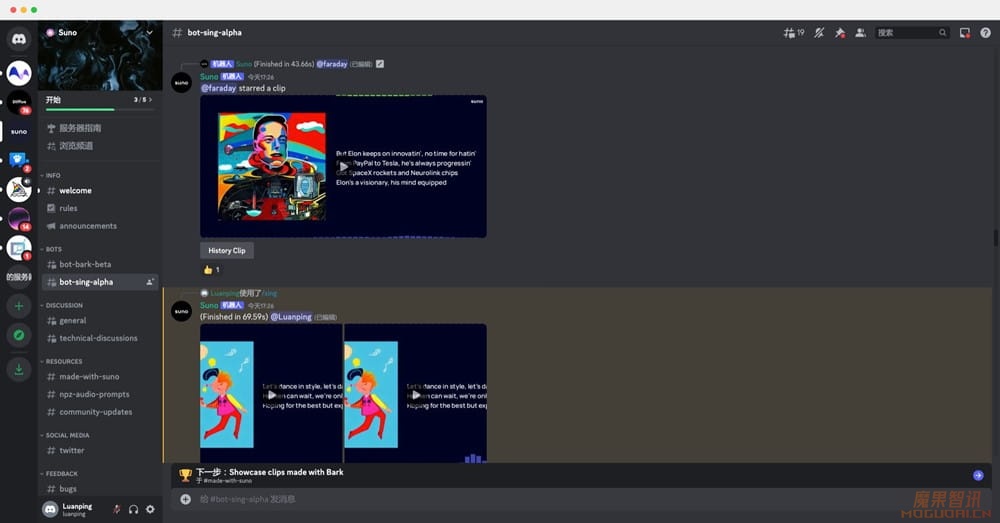The height and width of the screenshot is (523, 1000).
Task: Open notification settings muted bell icon
Action: (x=819, y=33)
